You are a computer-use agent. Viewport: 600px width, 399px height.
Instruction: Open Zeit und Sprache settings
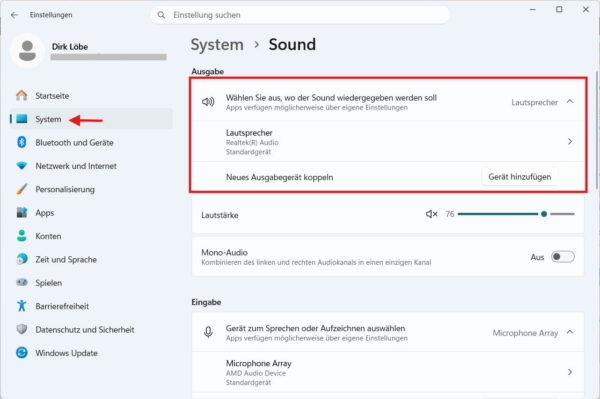tap(91, 259)
